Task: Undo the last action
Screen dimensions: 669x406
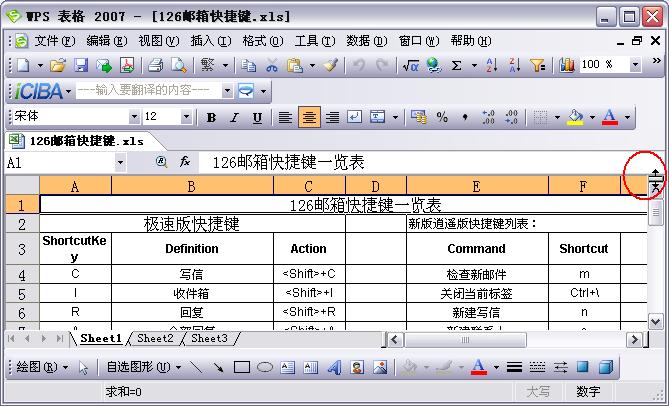Action: 358,65
